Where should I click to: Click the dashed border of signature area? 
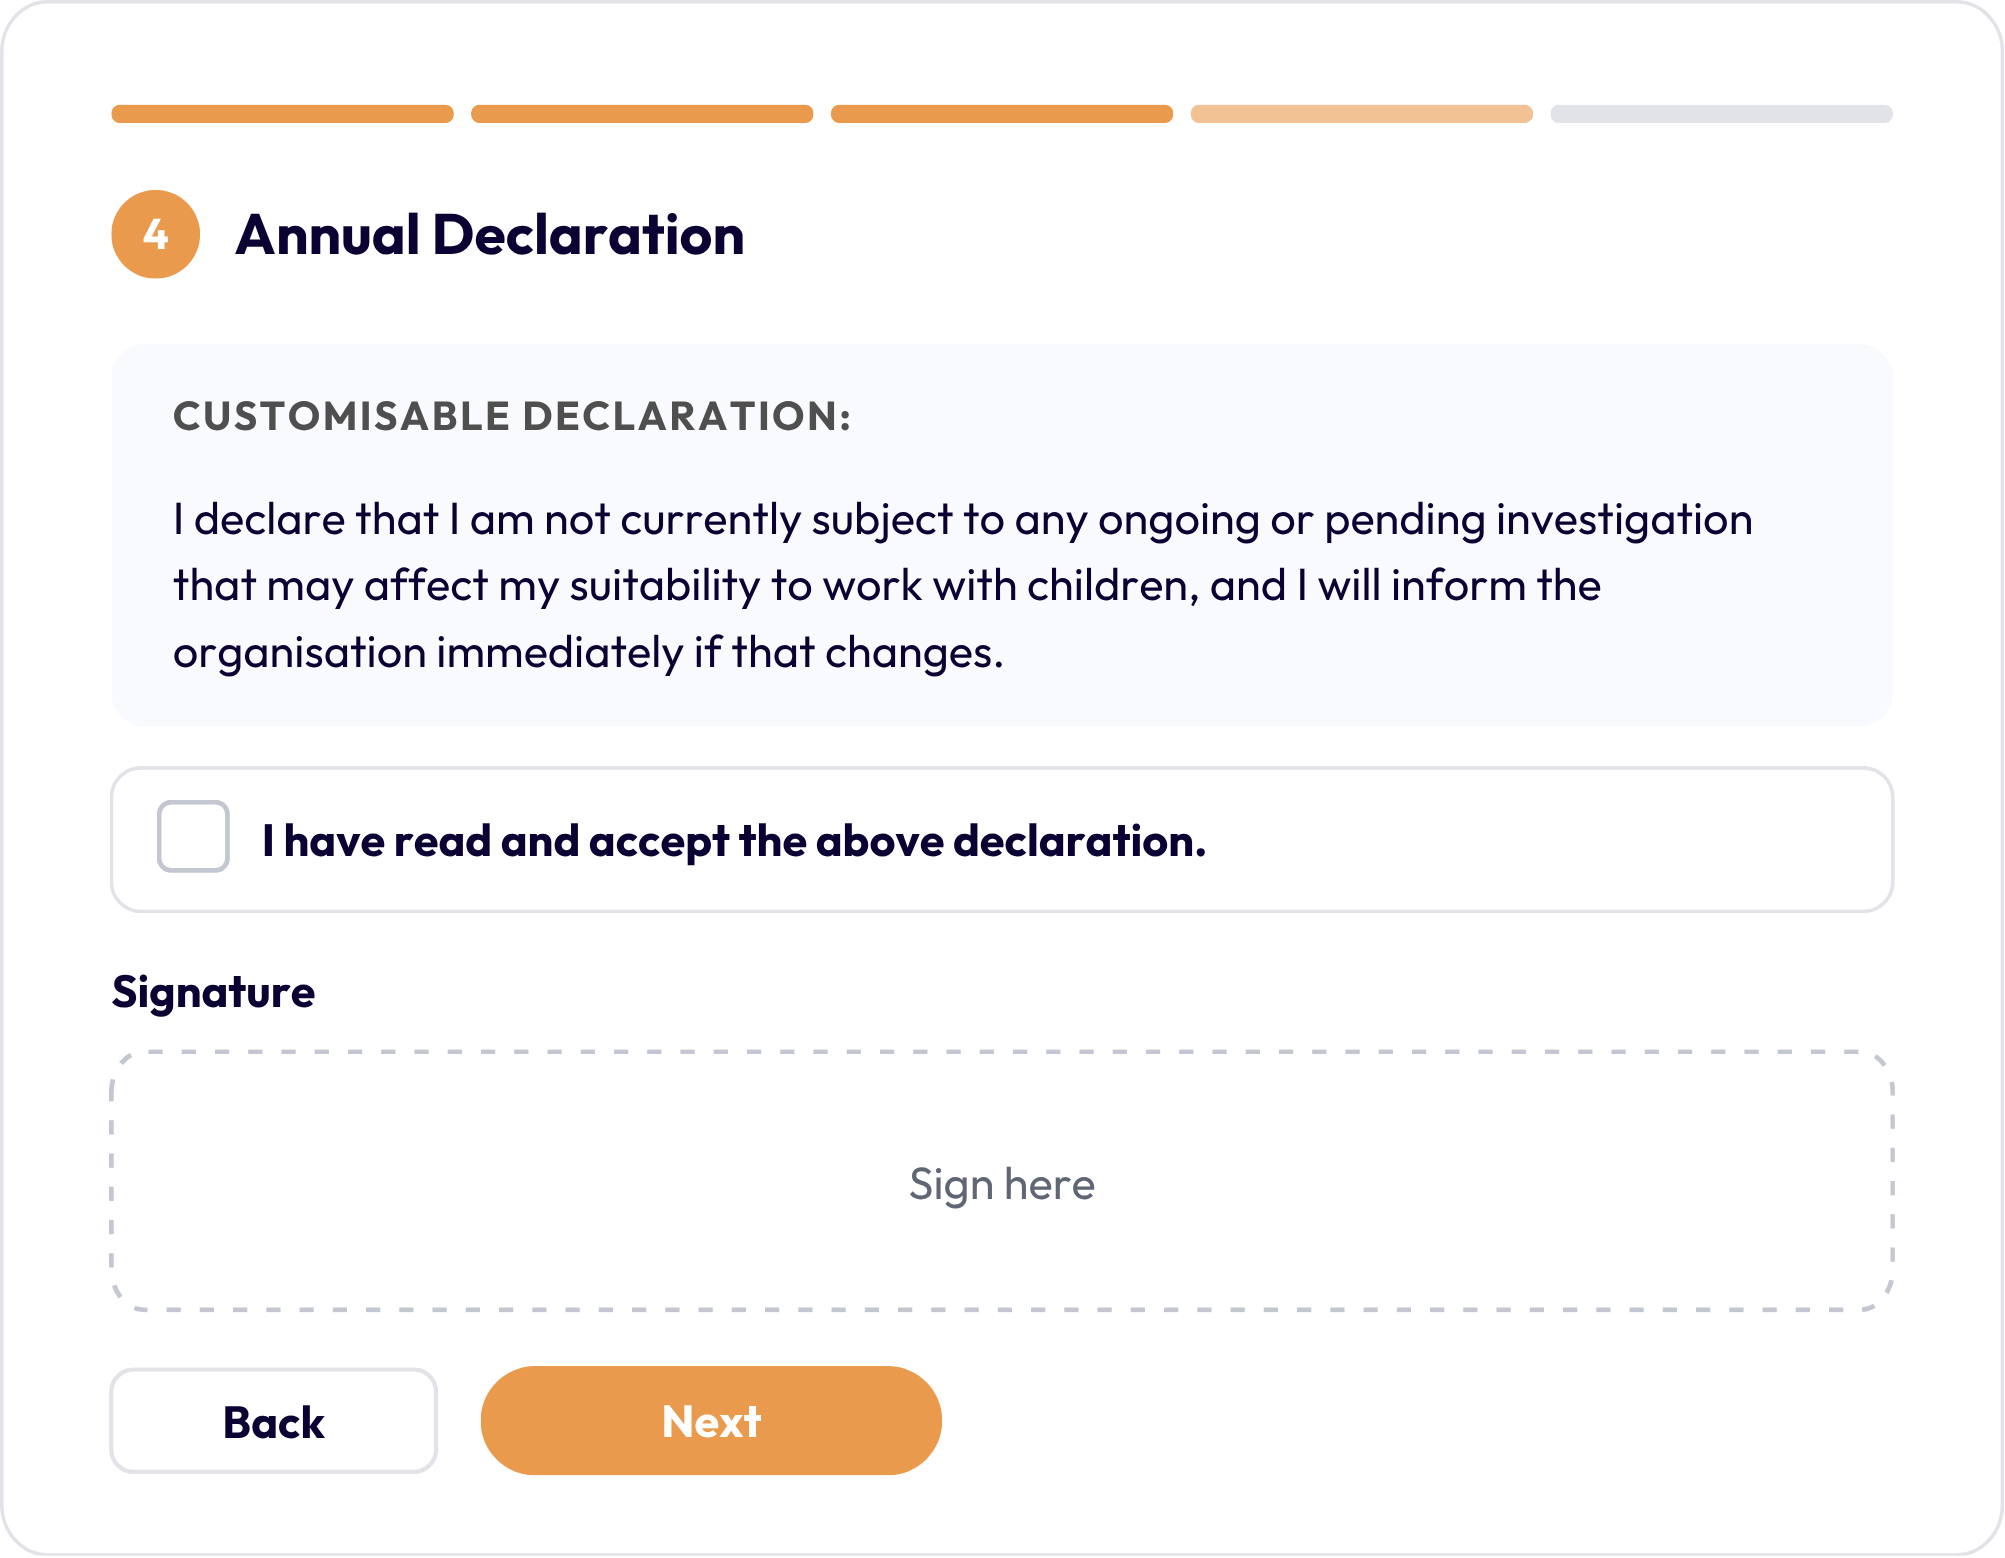(1002, 1052)
